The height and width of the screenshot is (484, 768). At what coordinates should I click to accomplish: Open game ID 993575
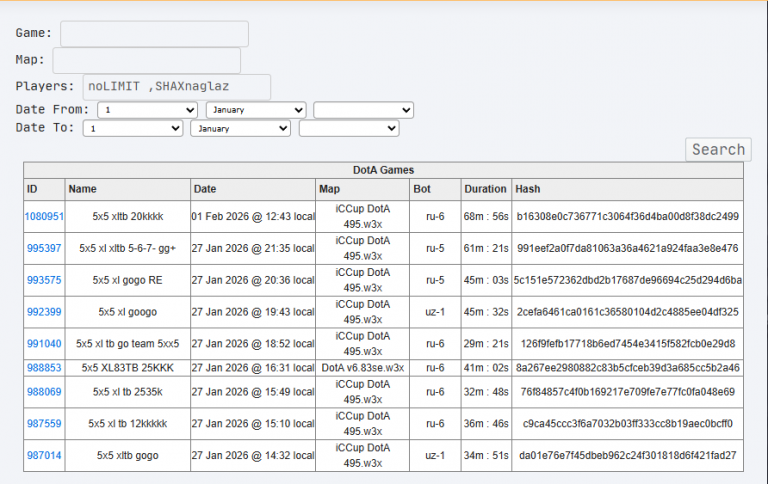(44, 280)
